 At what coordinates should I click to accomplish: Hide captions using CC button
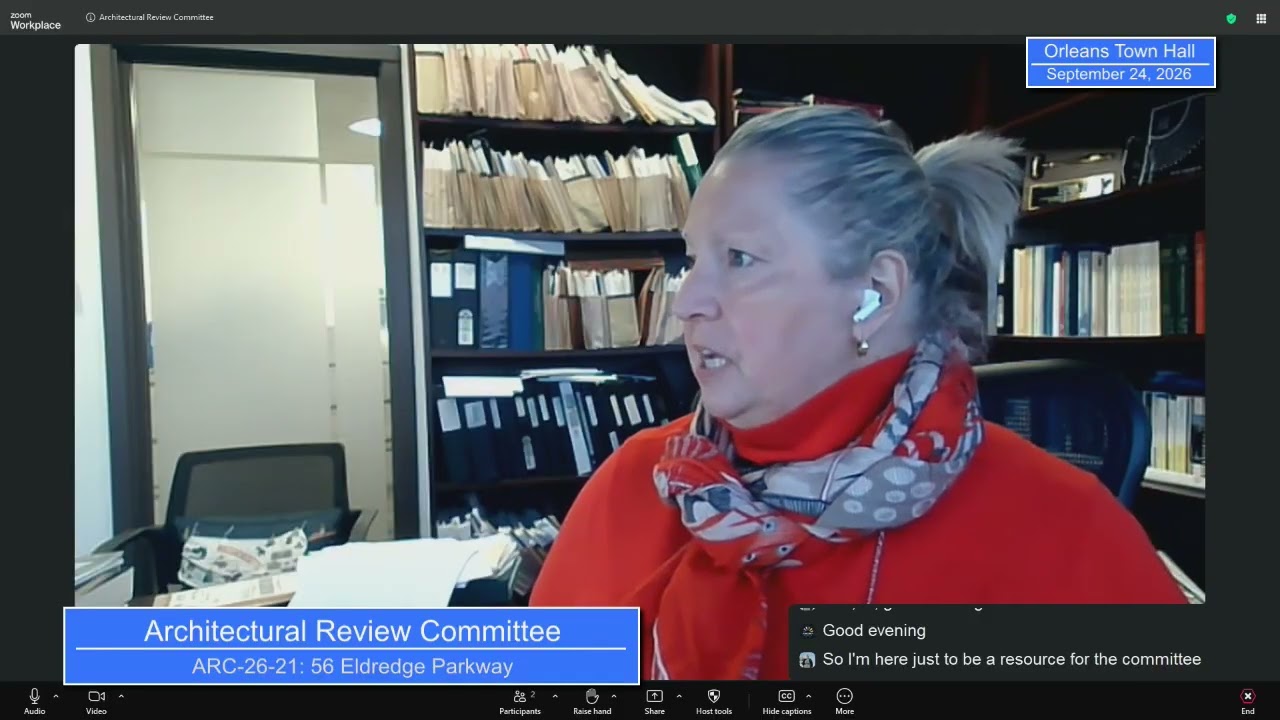coord(787,701)
